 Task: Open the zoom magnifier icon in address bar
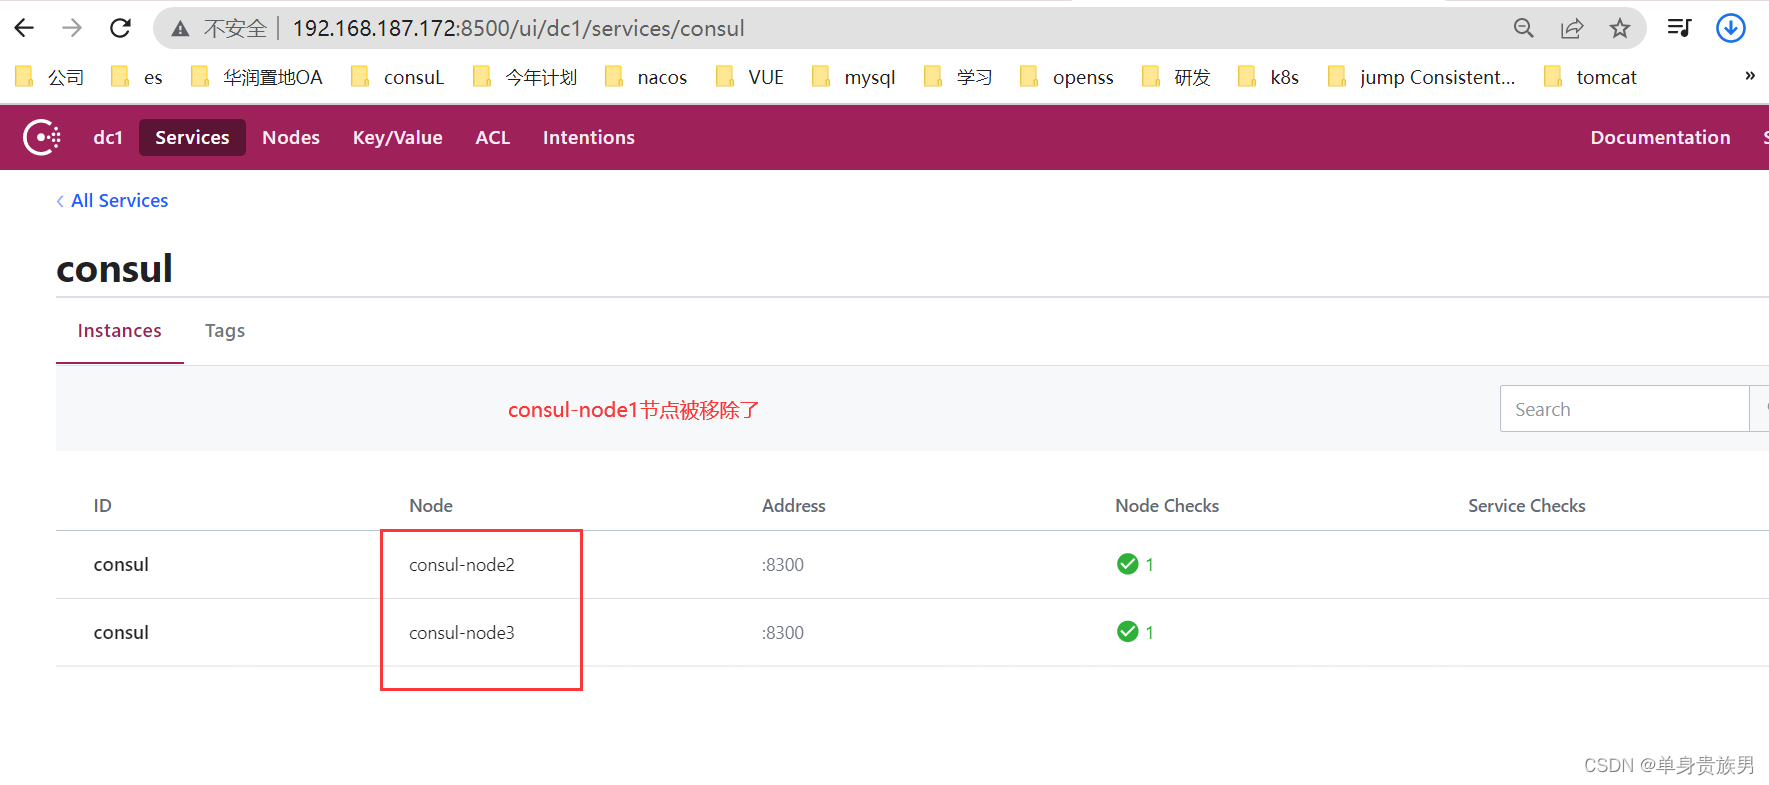(1523, 28)
